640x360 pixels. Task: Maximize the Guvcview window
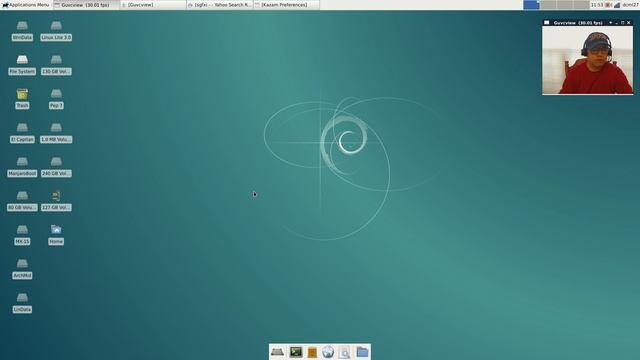click(622, 23)
